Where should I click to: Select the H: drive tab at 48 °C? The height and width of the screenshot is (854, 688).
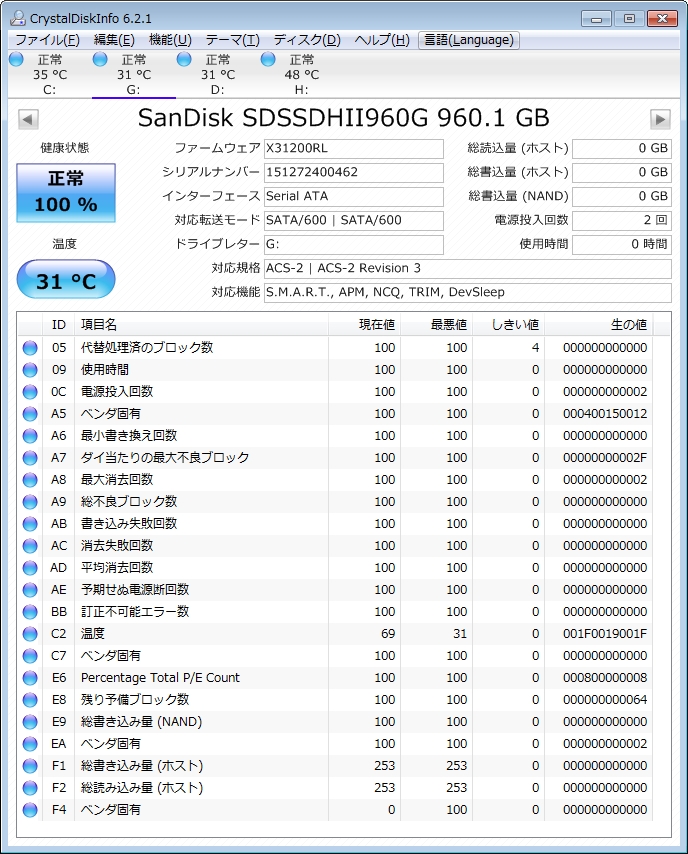(301, 74)
